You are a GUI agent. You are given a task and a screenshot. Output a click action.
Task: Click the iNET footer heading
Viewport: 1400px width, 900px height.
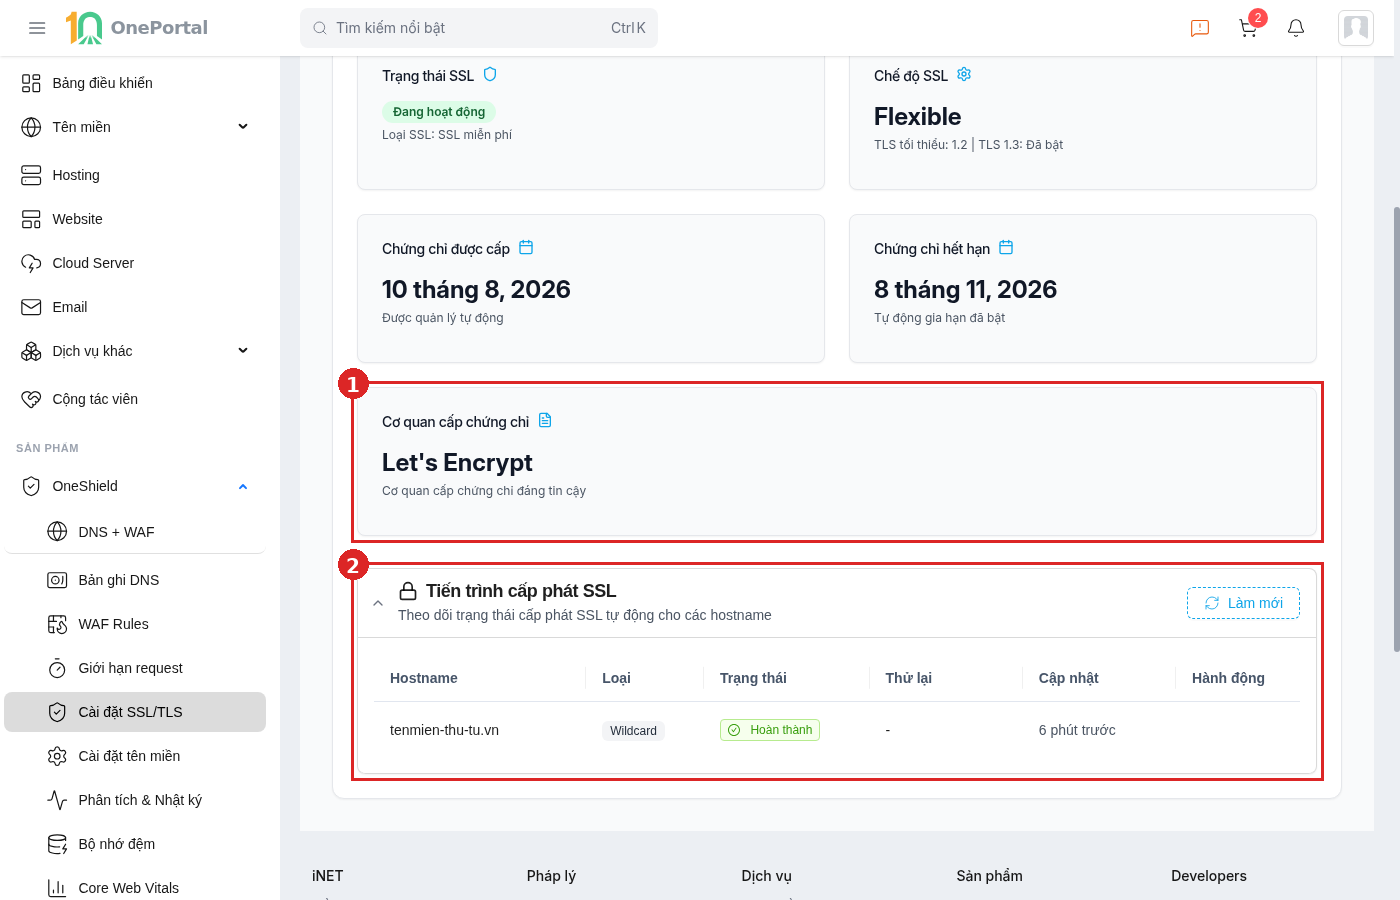coord(327,876)
